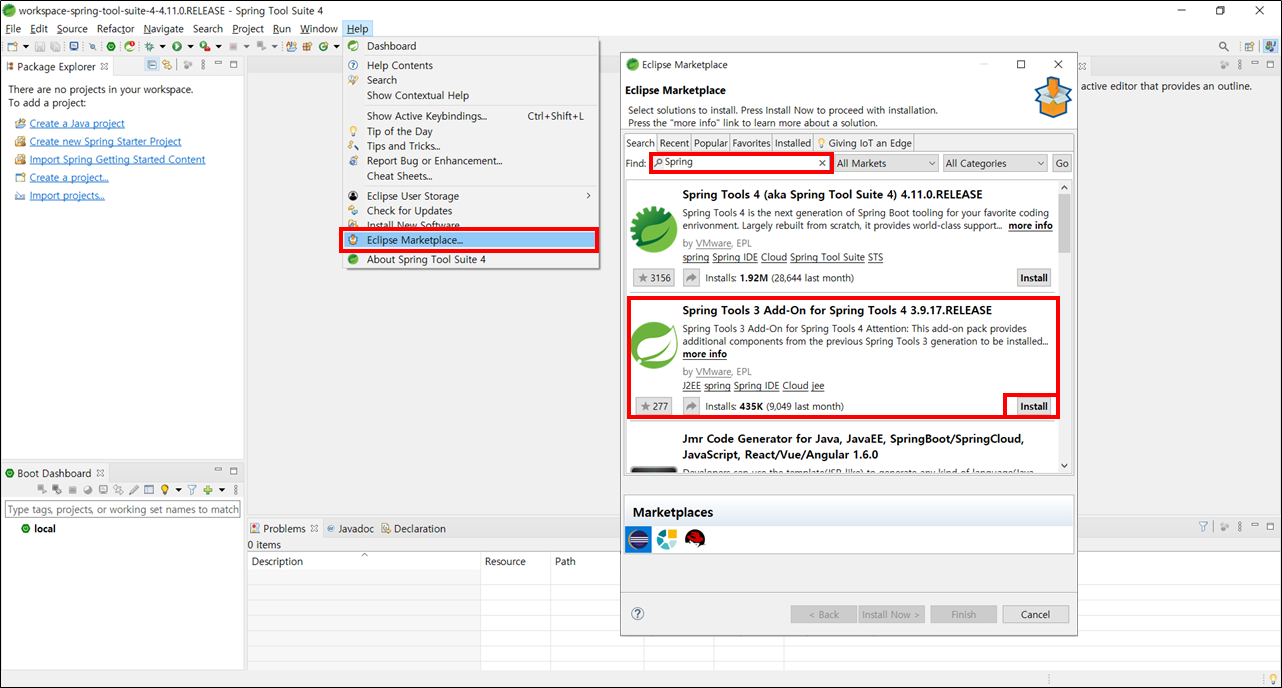Click the Marketplace results vertical scrollbar
This screenshot has height=688, width=1282.
point(1063,326)
